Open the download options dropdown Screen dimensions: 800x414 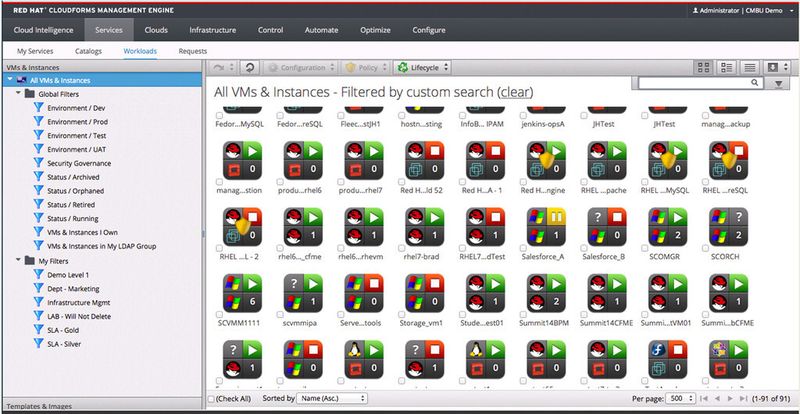[x=777, y=67]
